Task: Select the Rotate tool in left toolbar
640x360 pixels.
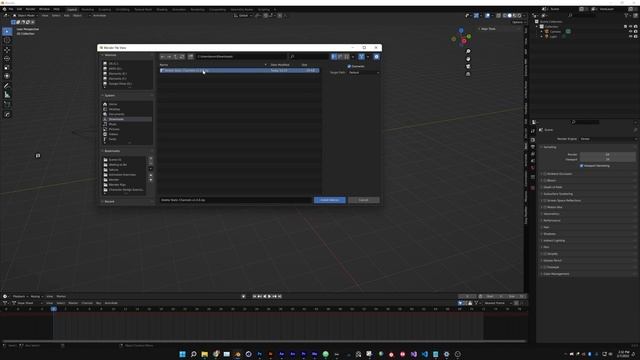Action: [7, 59]
